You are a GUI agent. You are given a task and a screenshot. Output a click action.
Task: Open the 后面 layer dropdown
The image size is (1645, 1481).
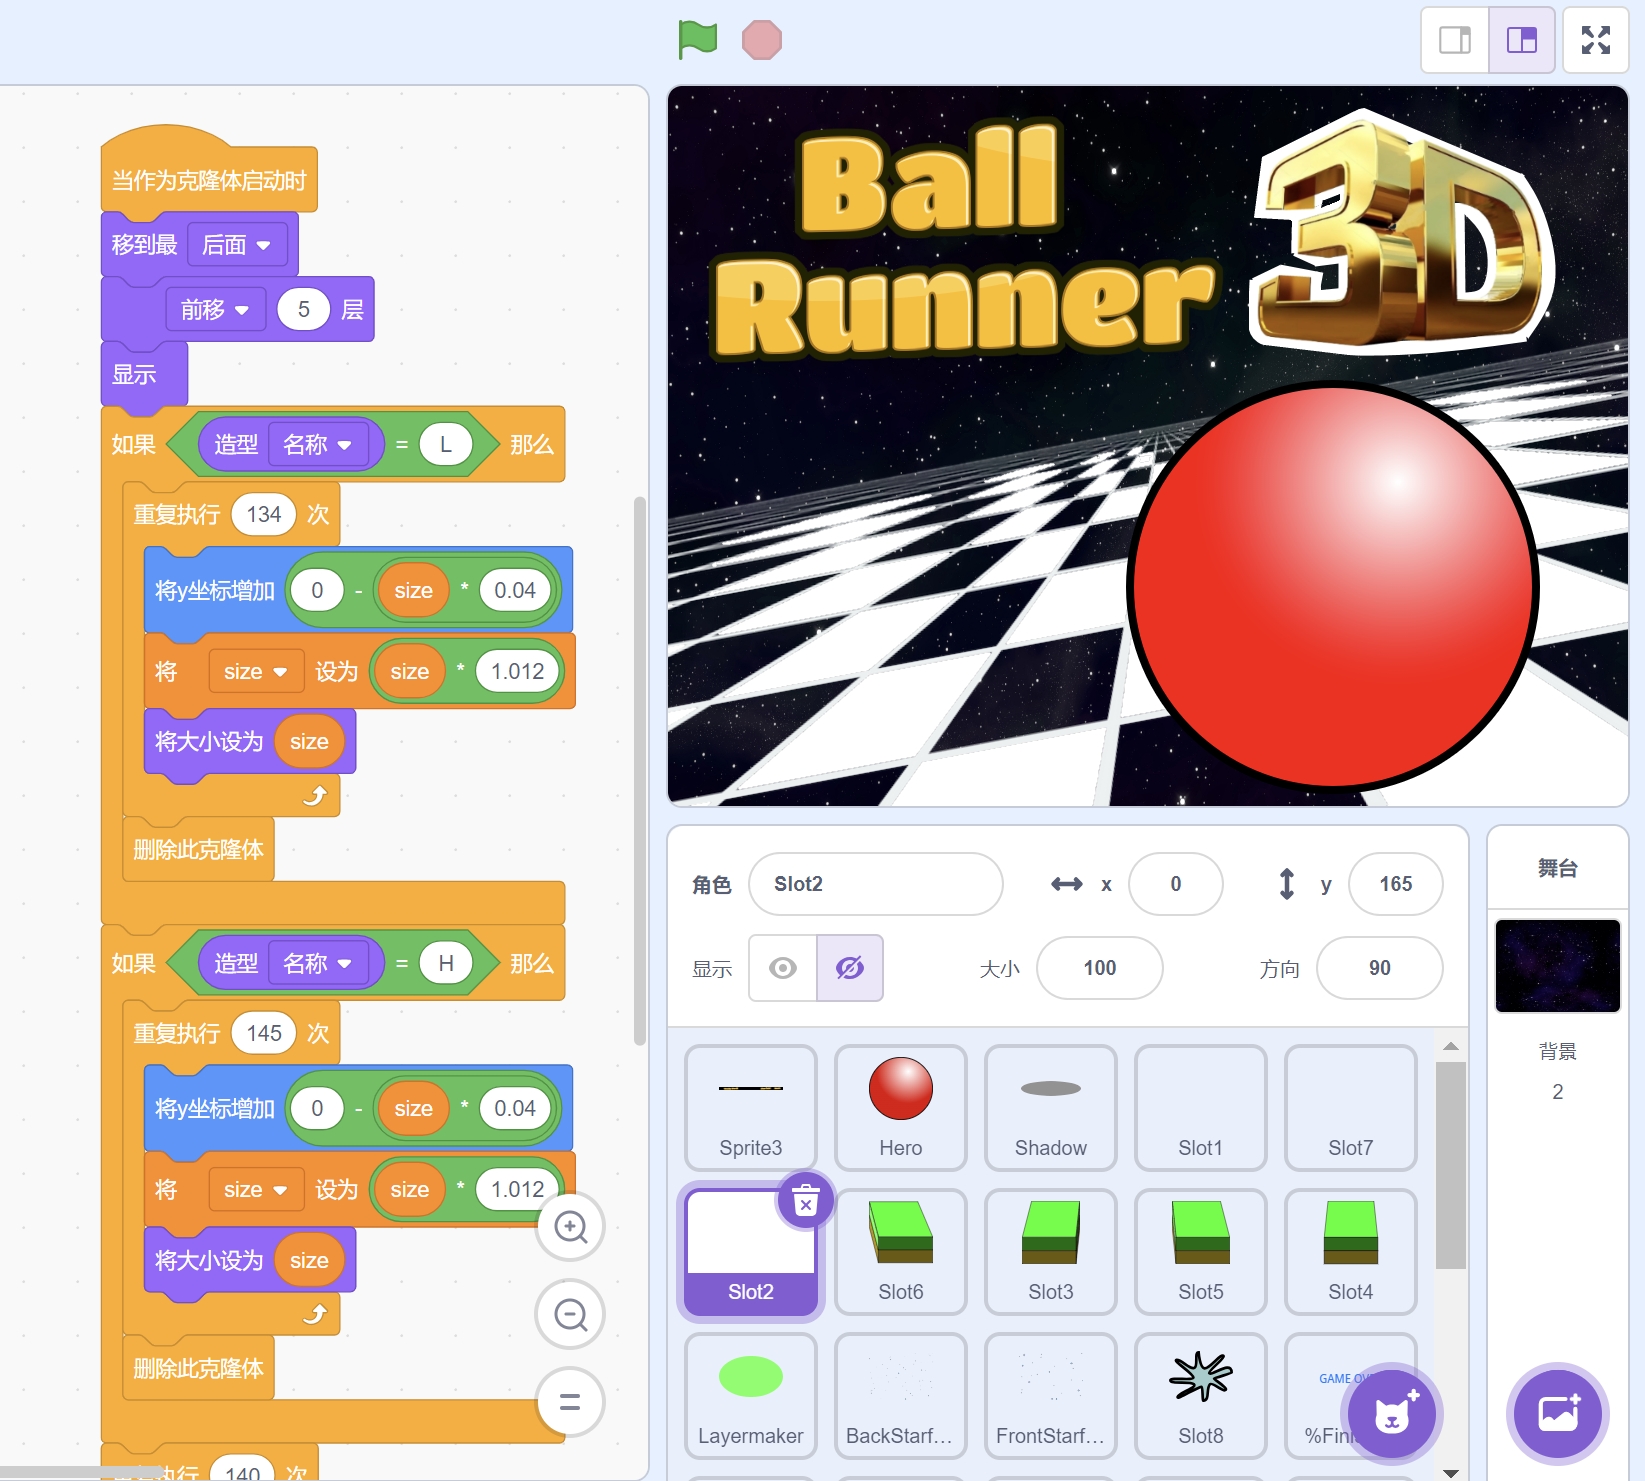coord(237,245)
